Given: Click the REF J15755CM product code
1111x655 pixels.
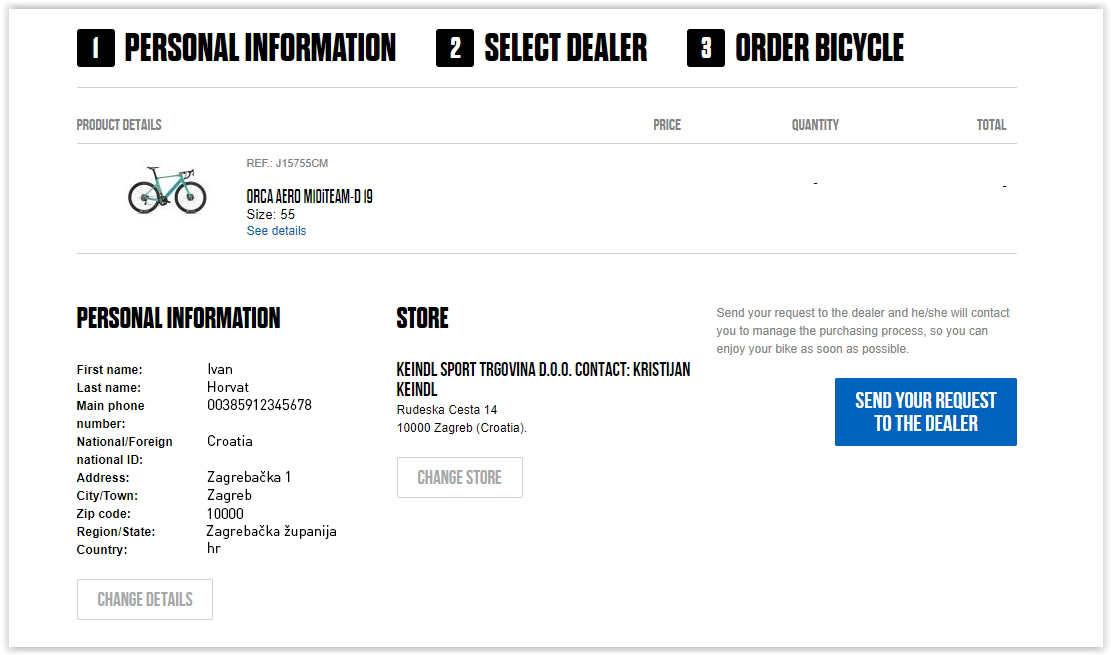Looking at the screenshot, I should [x=287, y=163].
